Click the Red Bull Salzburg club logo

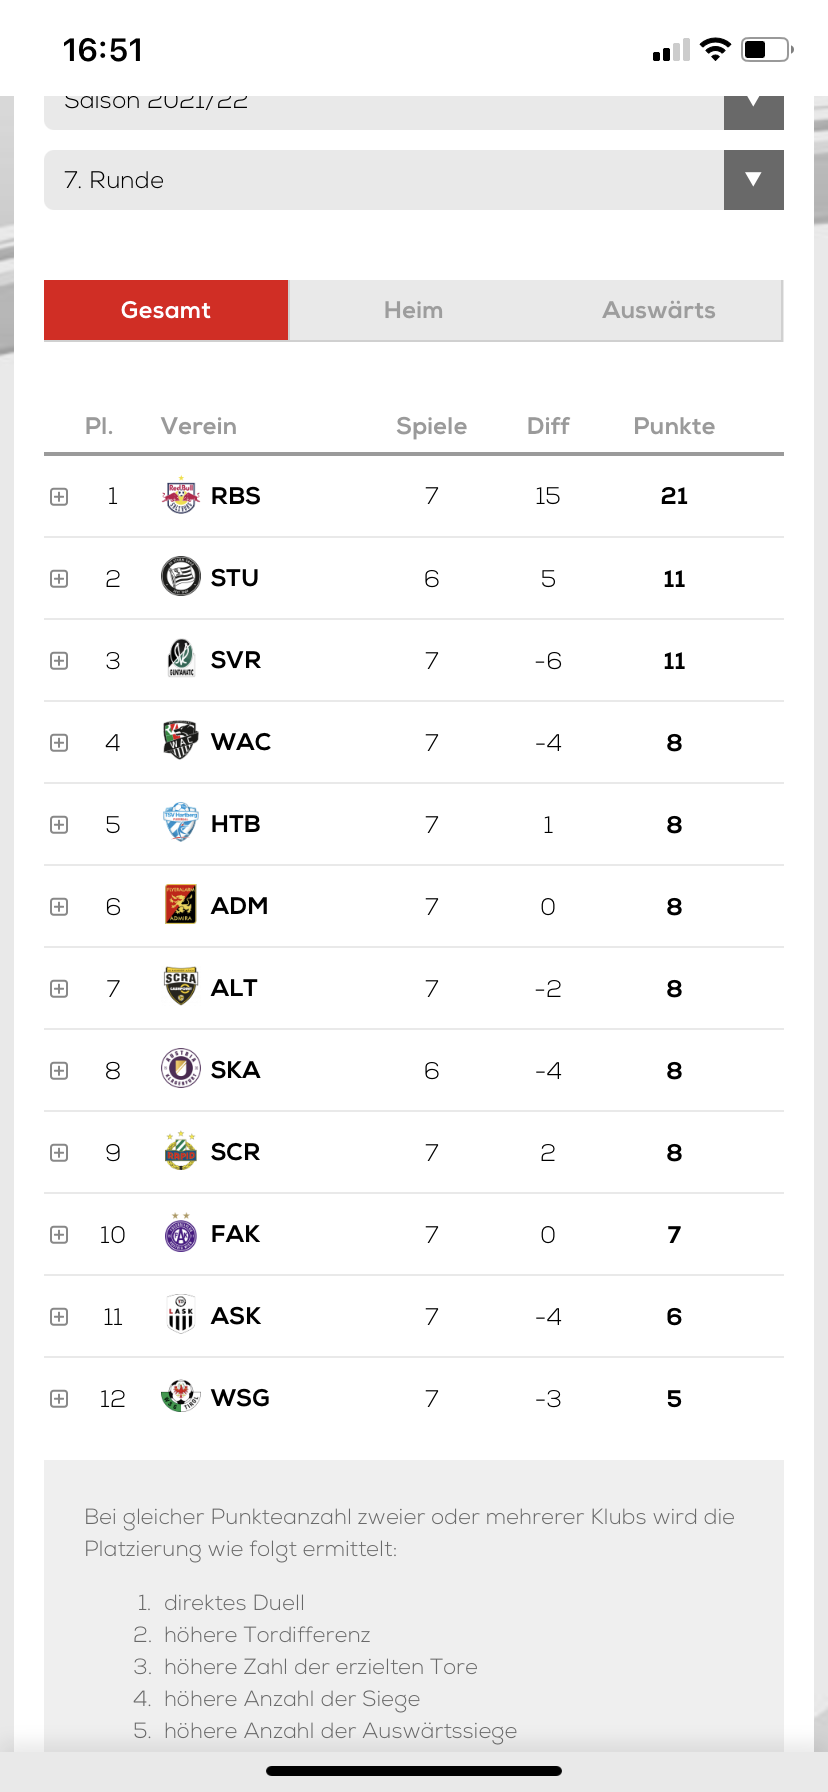[x=181, y=496]
